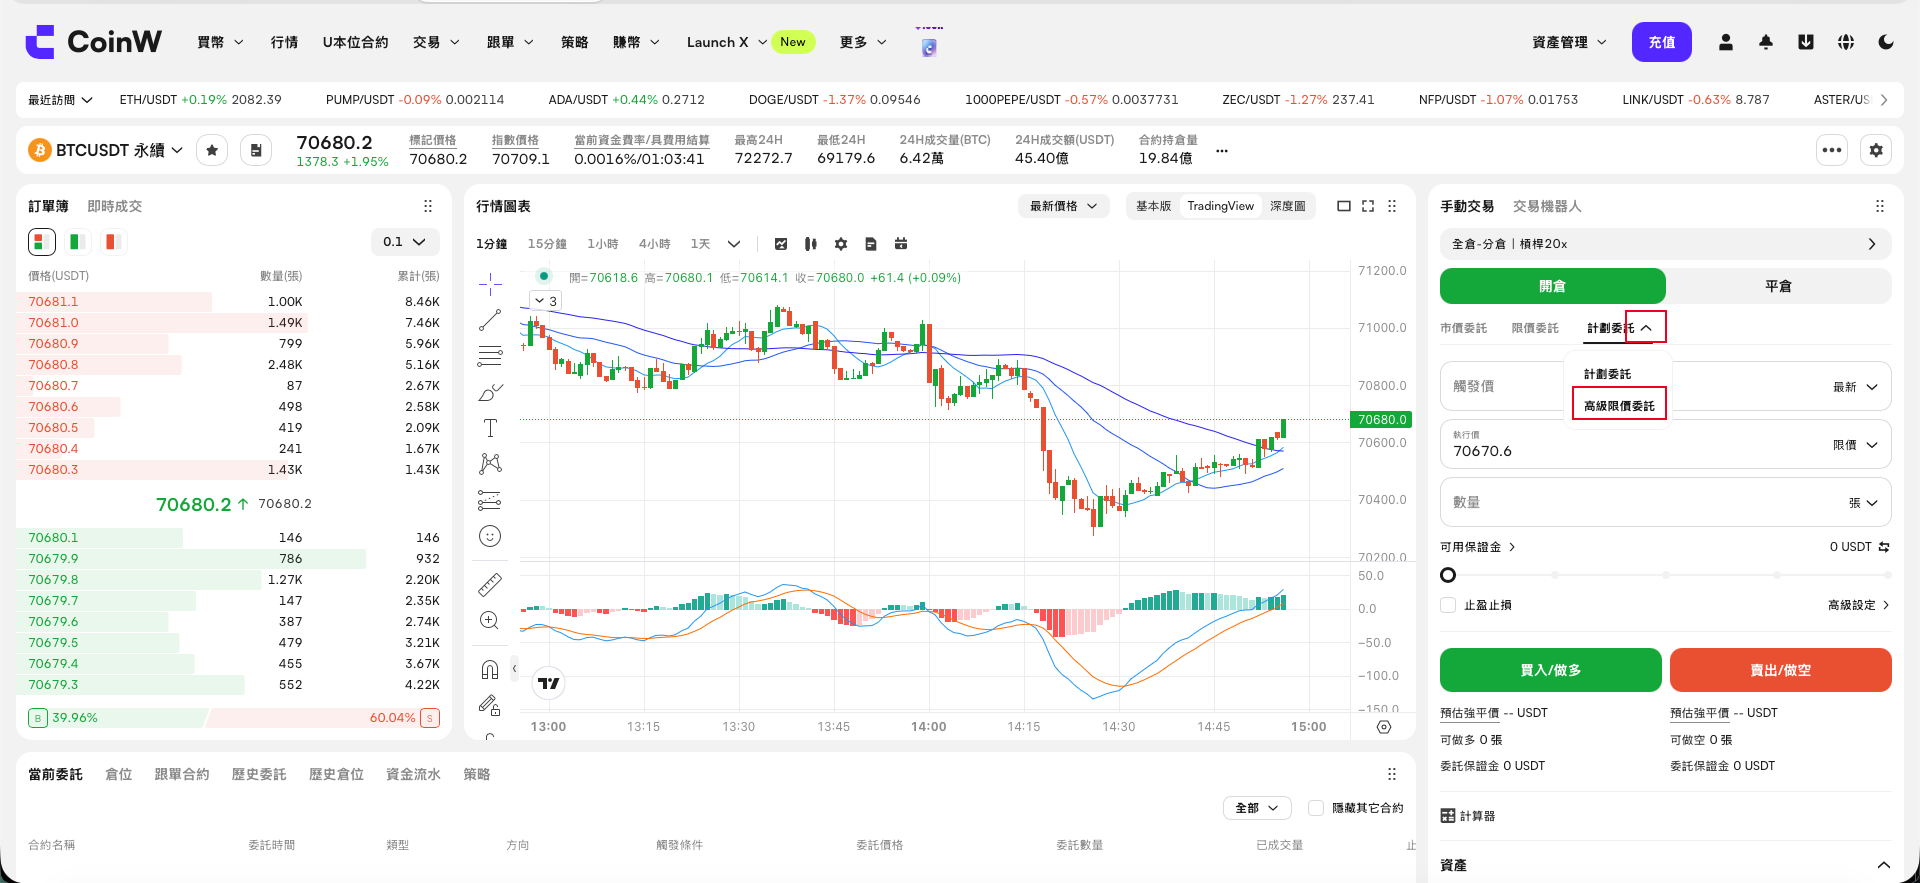Select the 15 minute timeframe
Viewport: 1920px width, 883px height.
547,244
